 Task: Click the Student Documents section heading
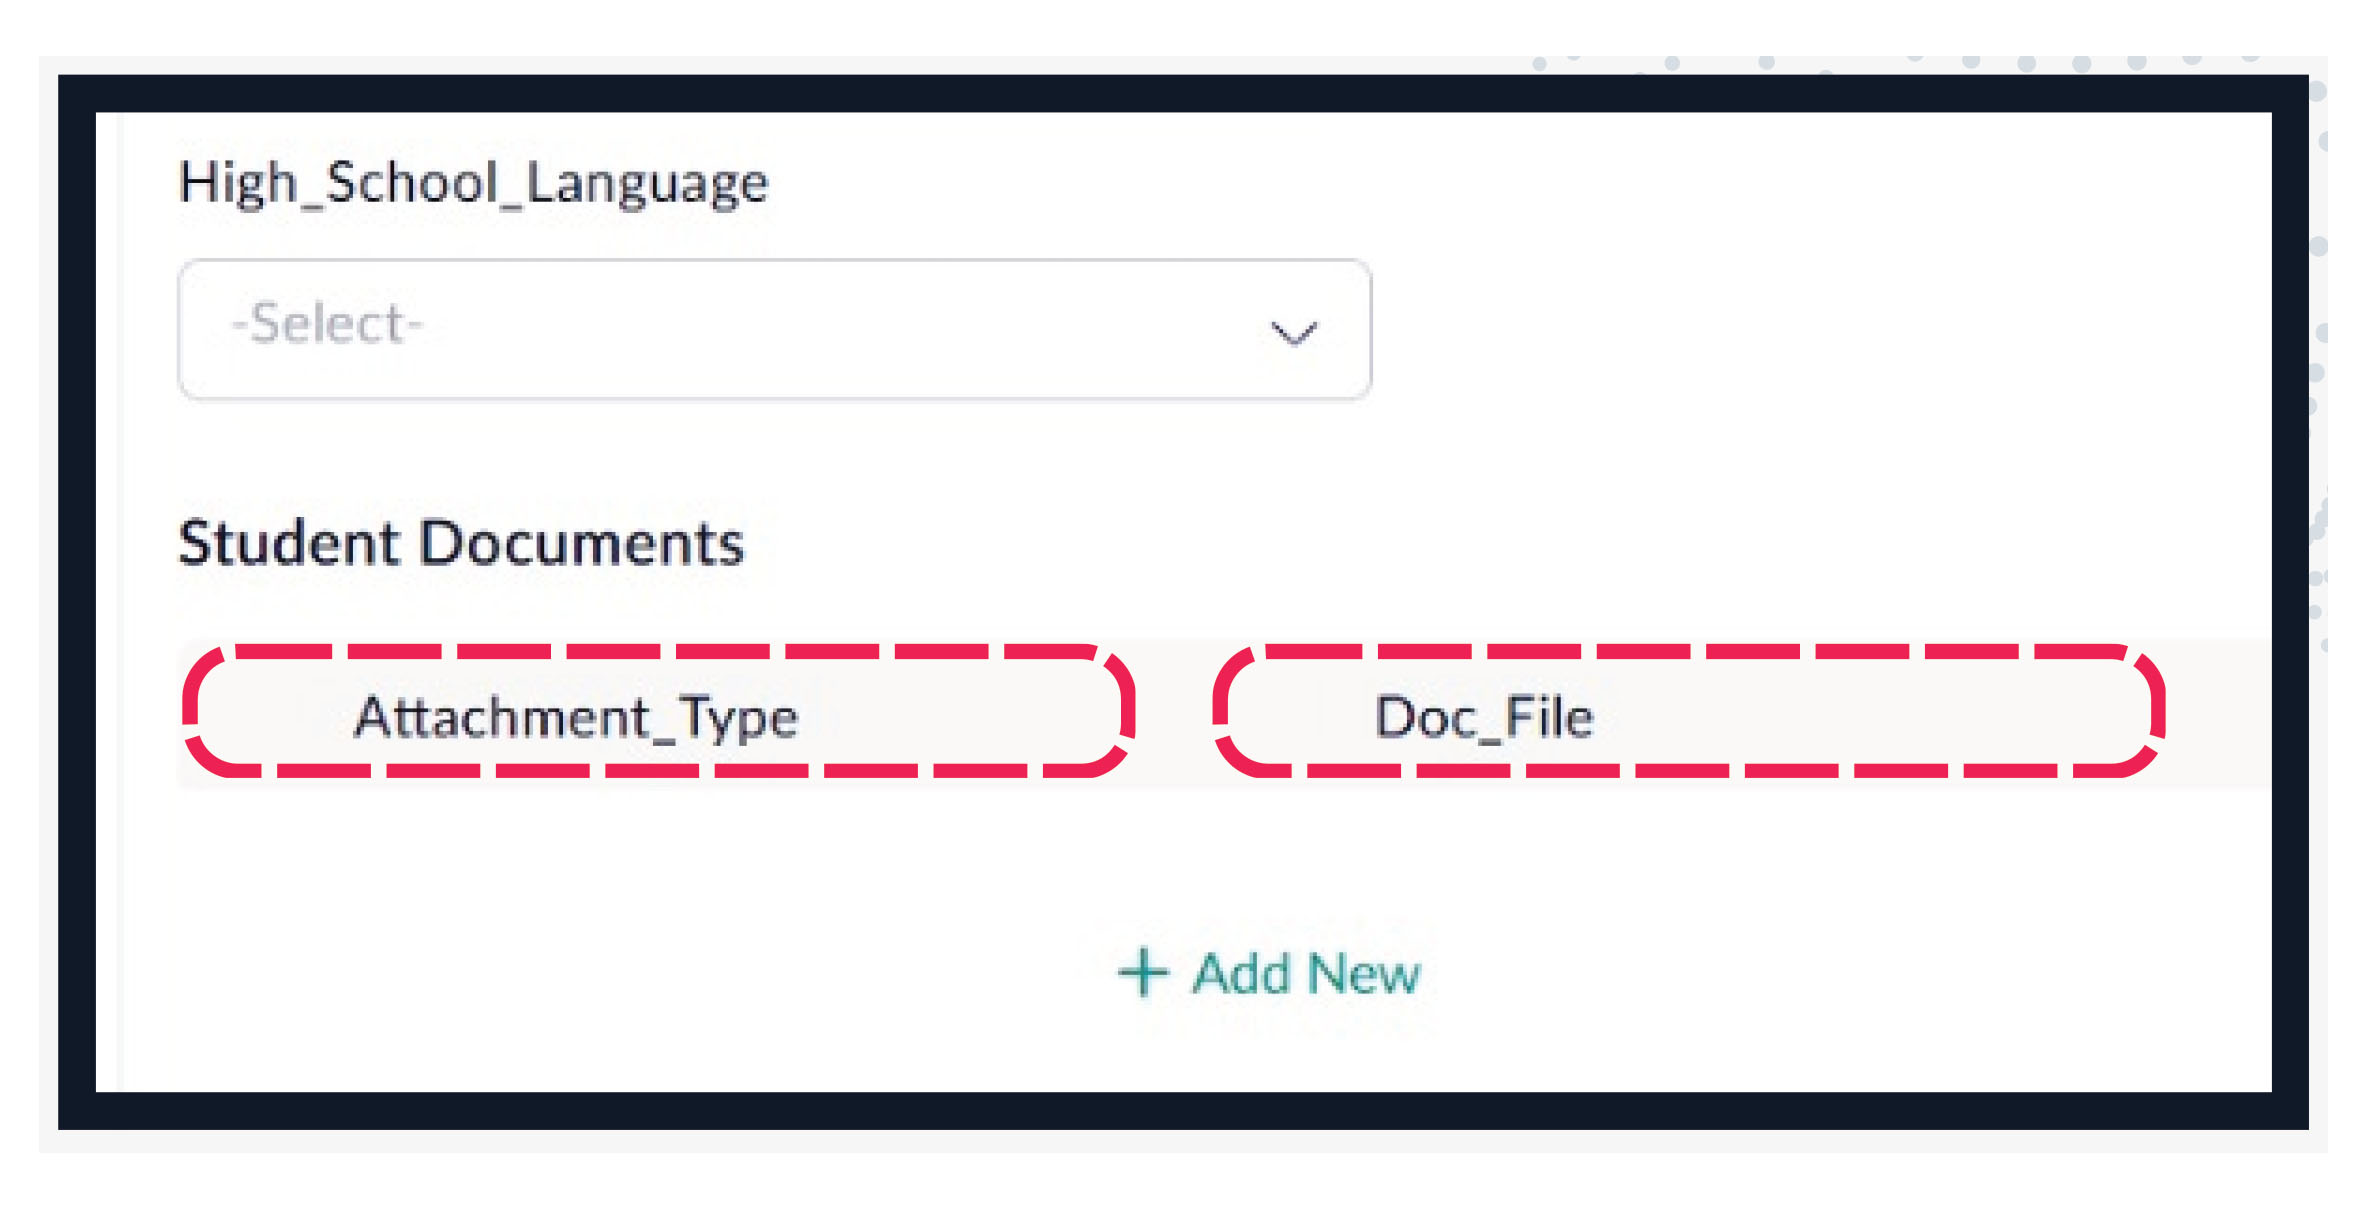[461, 544]
